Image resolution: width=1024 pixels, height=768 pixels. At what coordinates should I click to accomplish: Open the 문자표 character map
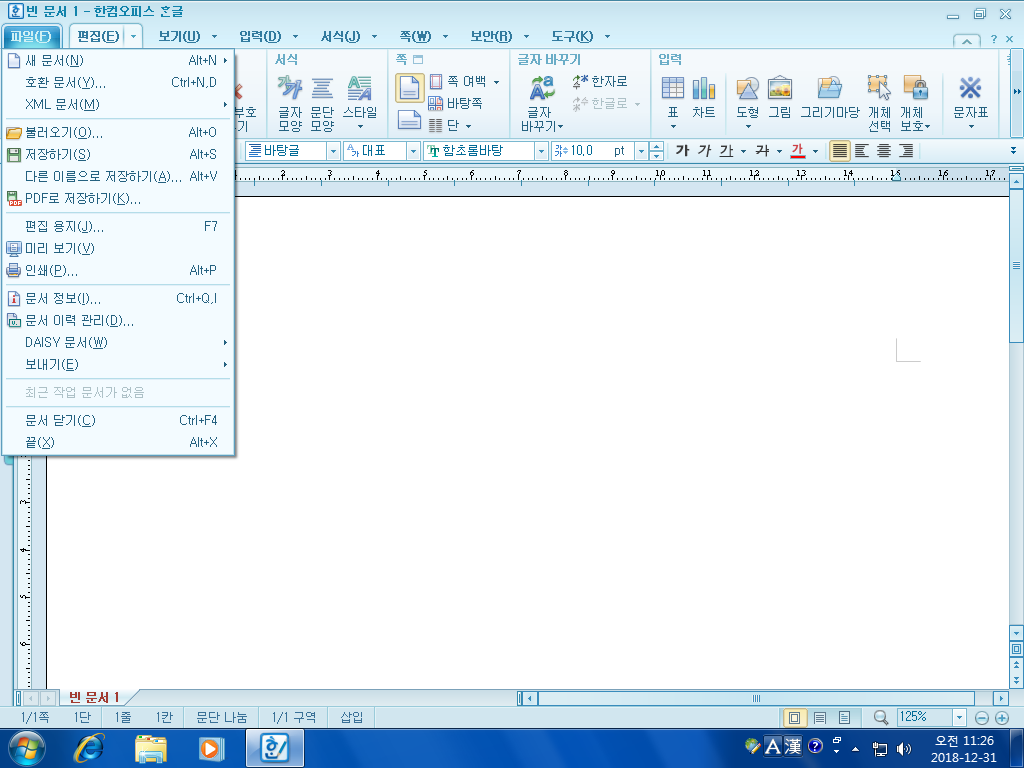pos(970,103)
